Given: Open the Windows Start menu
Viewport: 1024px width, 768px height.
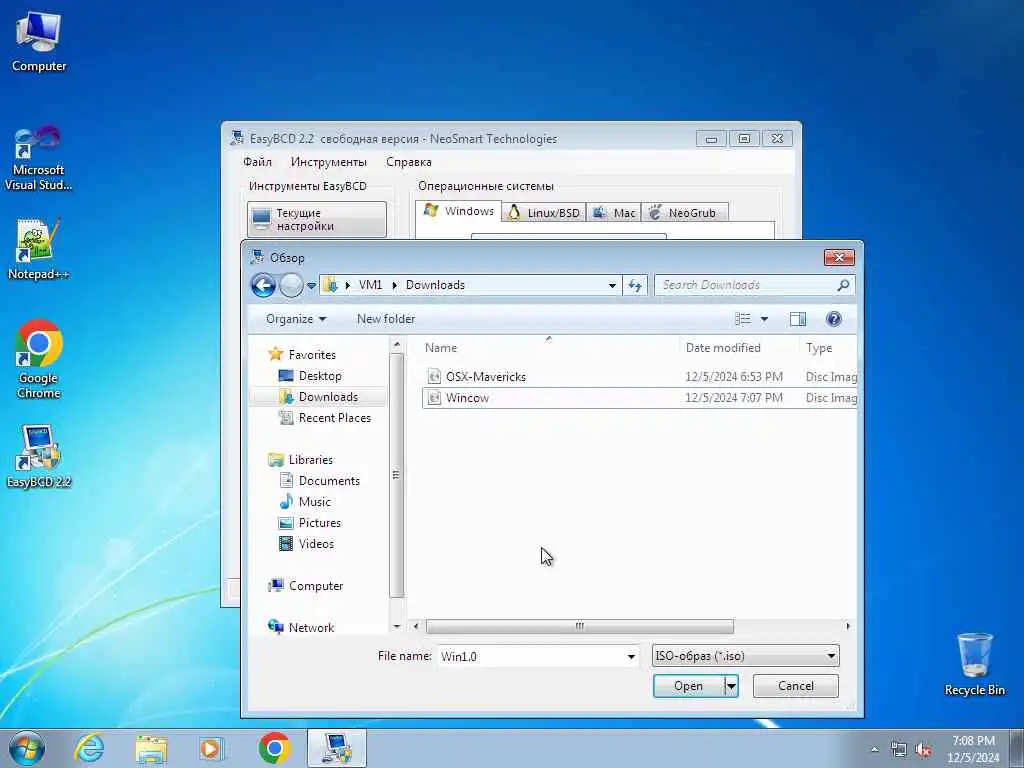Looking at the screenshot, I should [x=27, y=748].
